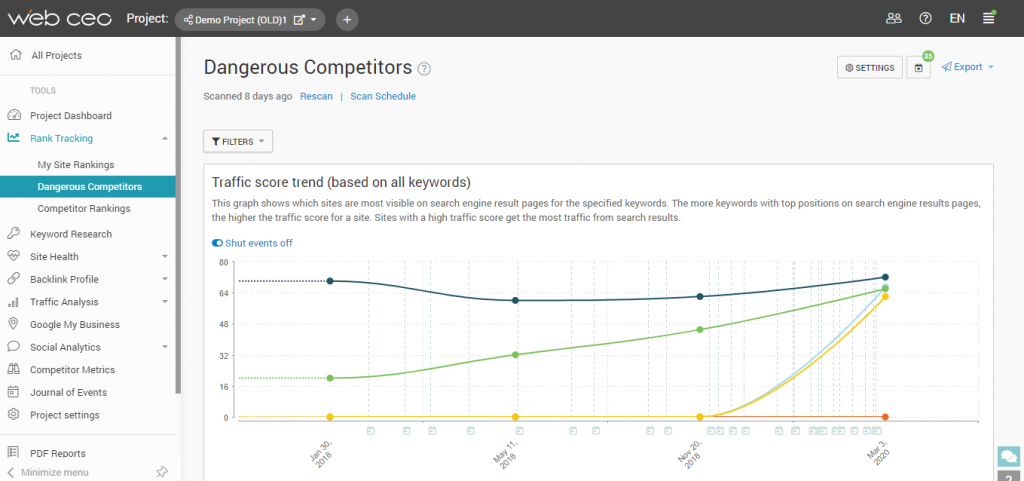Open project external link icon in project selector
1024x481 pixels.
pyautogui.click(x=299, y=20)
